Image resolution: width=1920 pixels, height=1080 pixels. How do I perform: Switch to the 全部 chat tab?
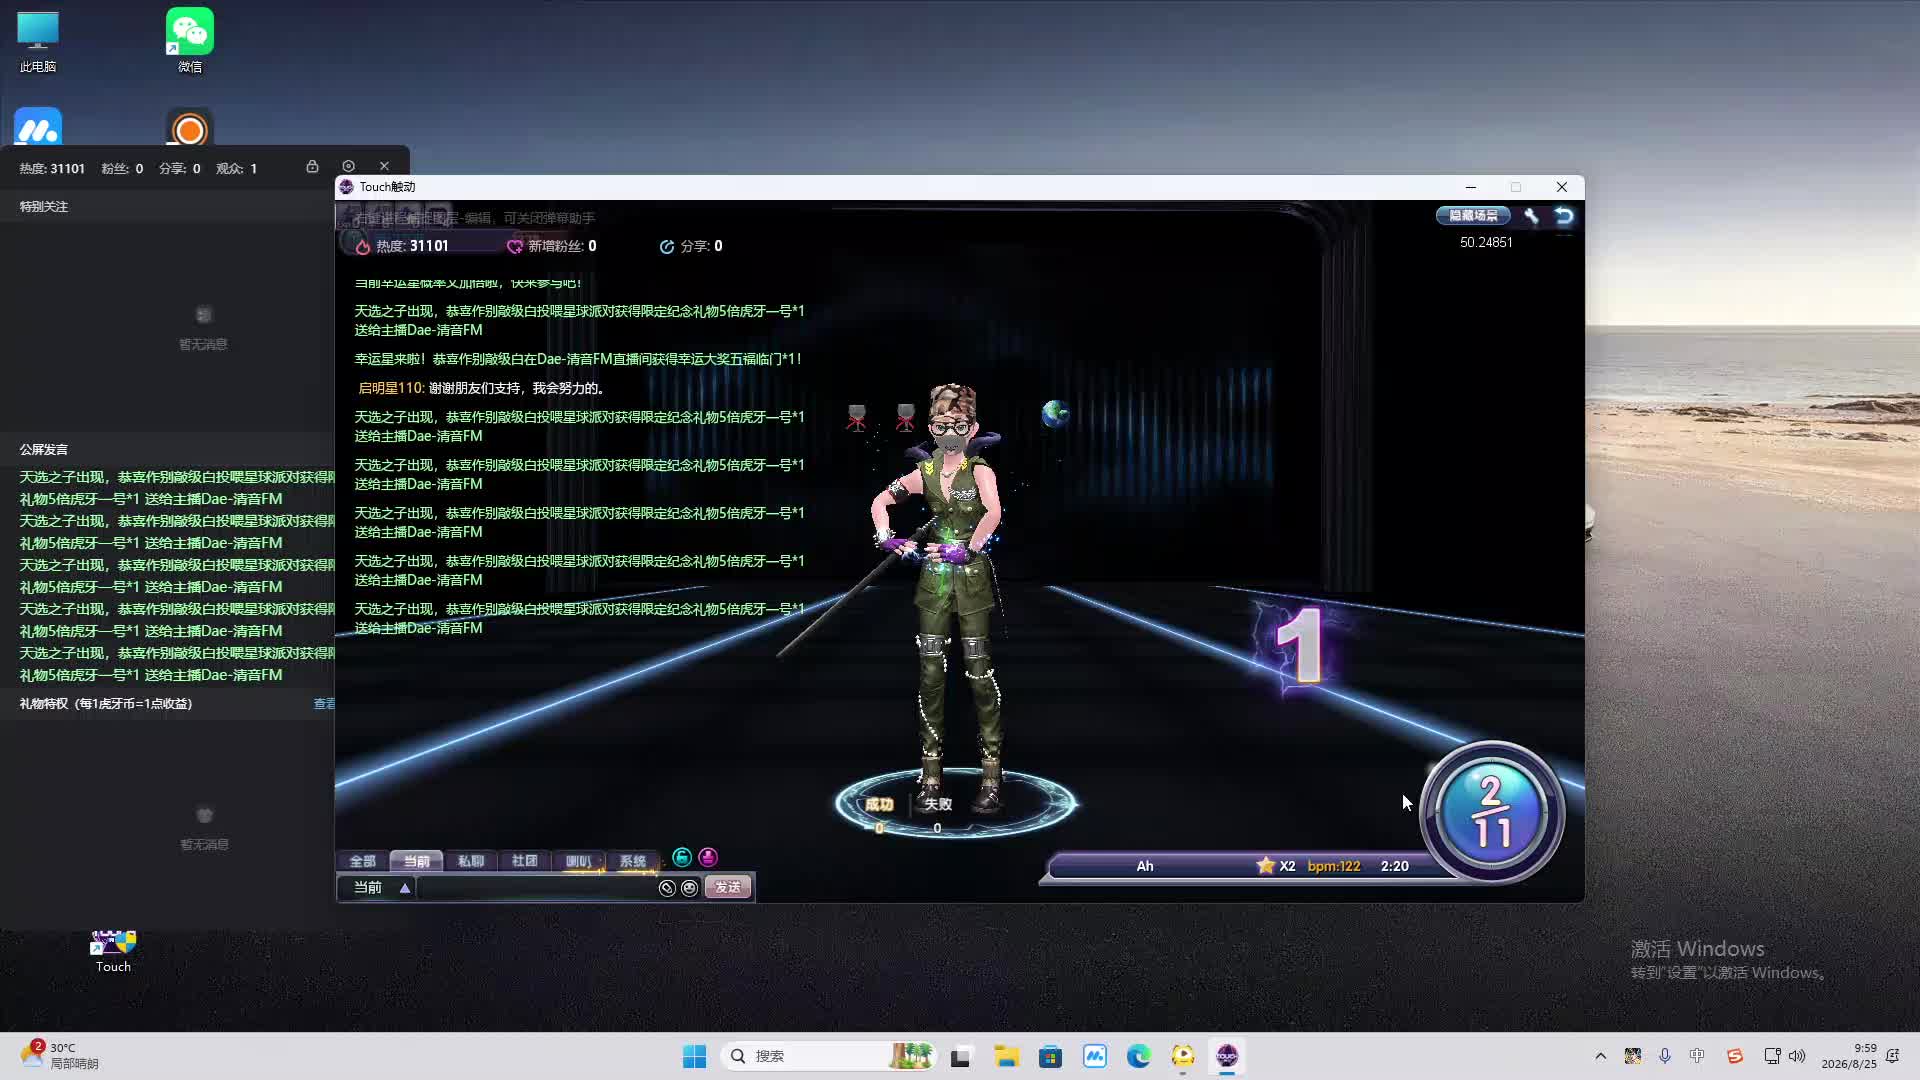pos(362,861)
